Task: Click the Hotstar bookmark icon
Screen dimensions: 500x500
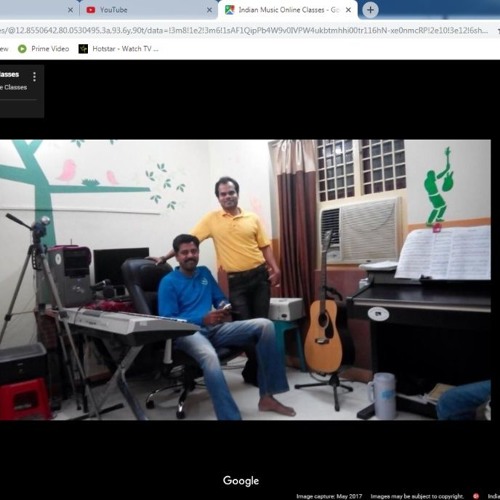Action: coord(83,49)
